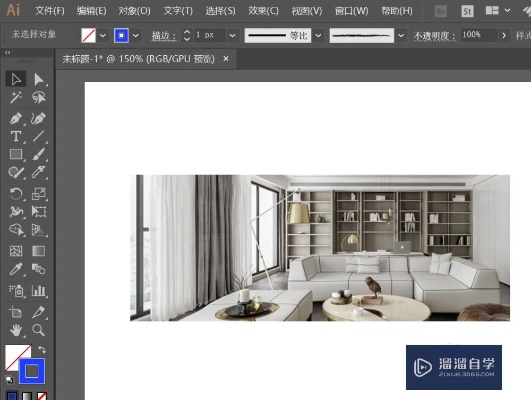Select the Type tool
This screenshot has height=400, width=531.
(x=16, y=136)
